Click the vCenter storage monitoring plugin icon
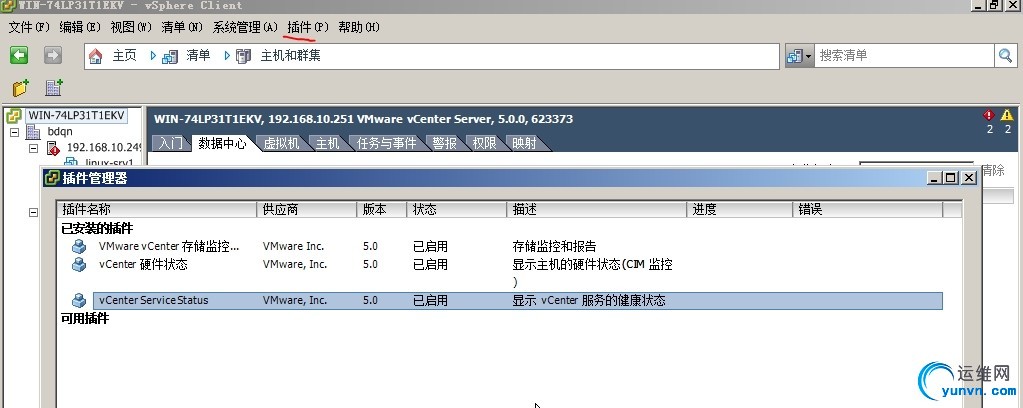 pos(79,247)
